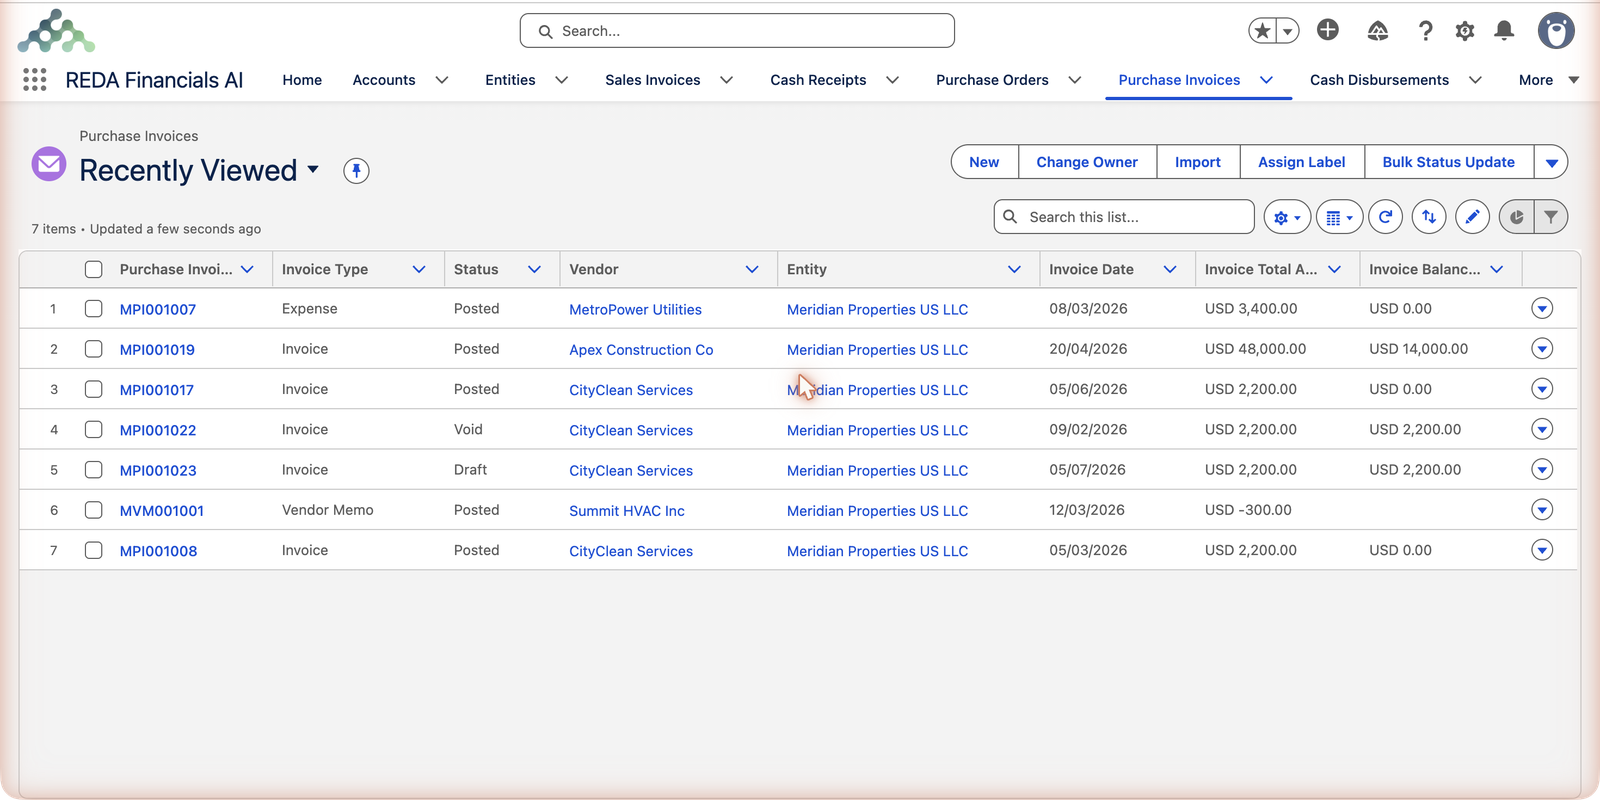
Task: Go to the Home tab
Action: (x=302, y=80)
